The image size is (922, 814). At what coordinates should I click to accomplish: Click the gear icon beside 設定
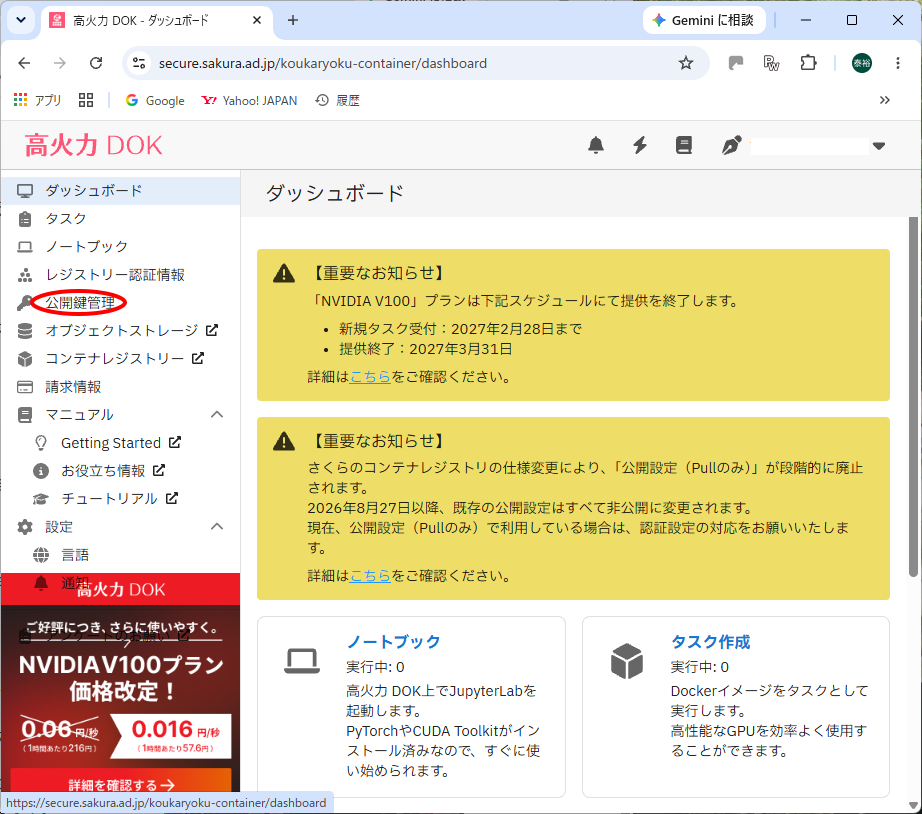(x=25, y=526)
